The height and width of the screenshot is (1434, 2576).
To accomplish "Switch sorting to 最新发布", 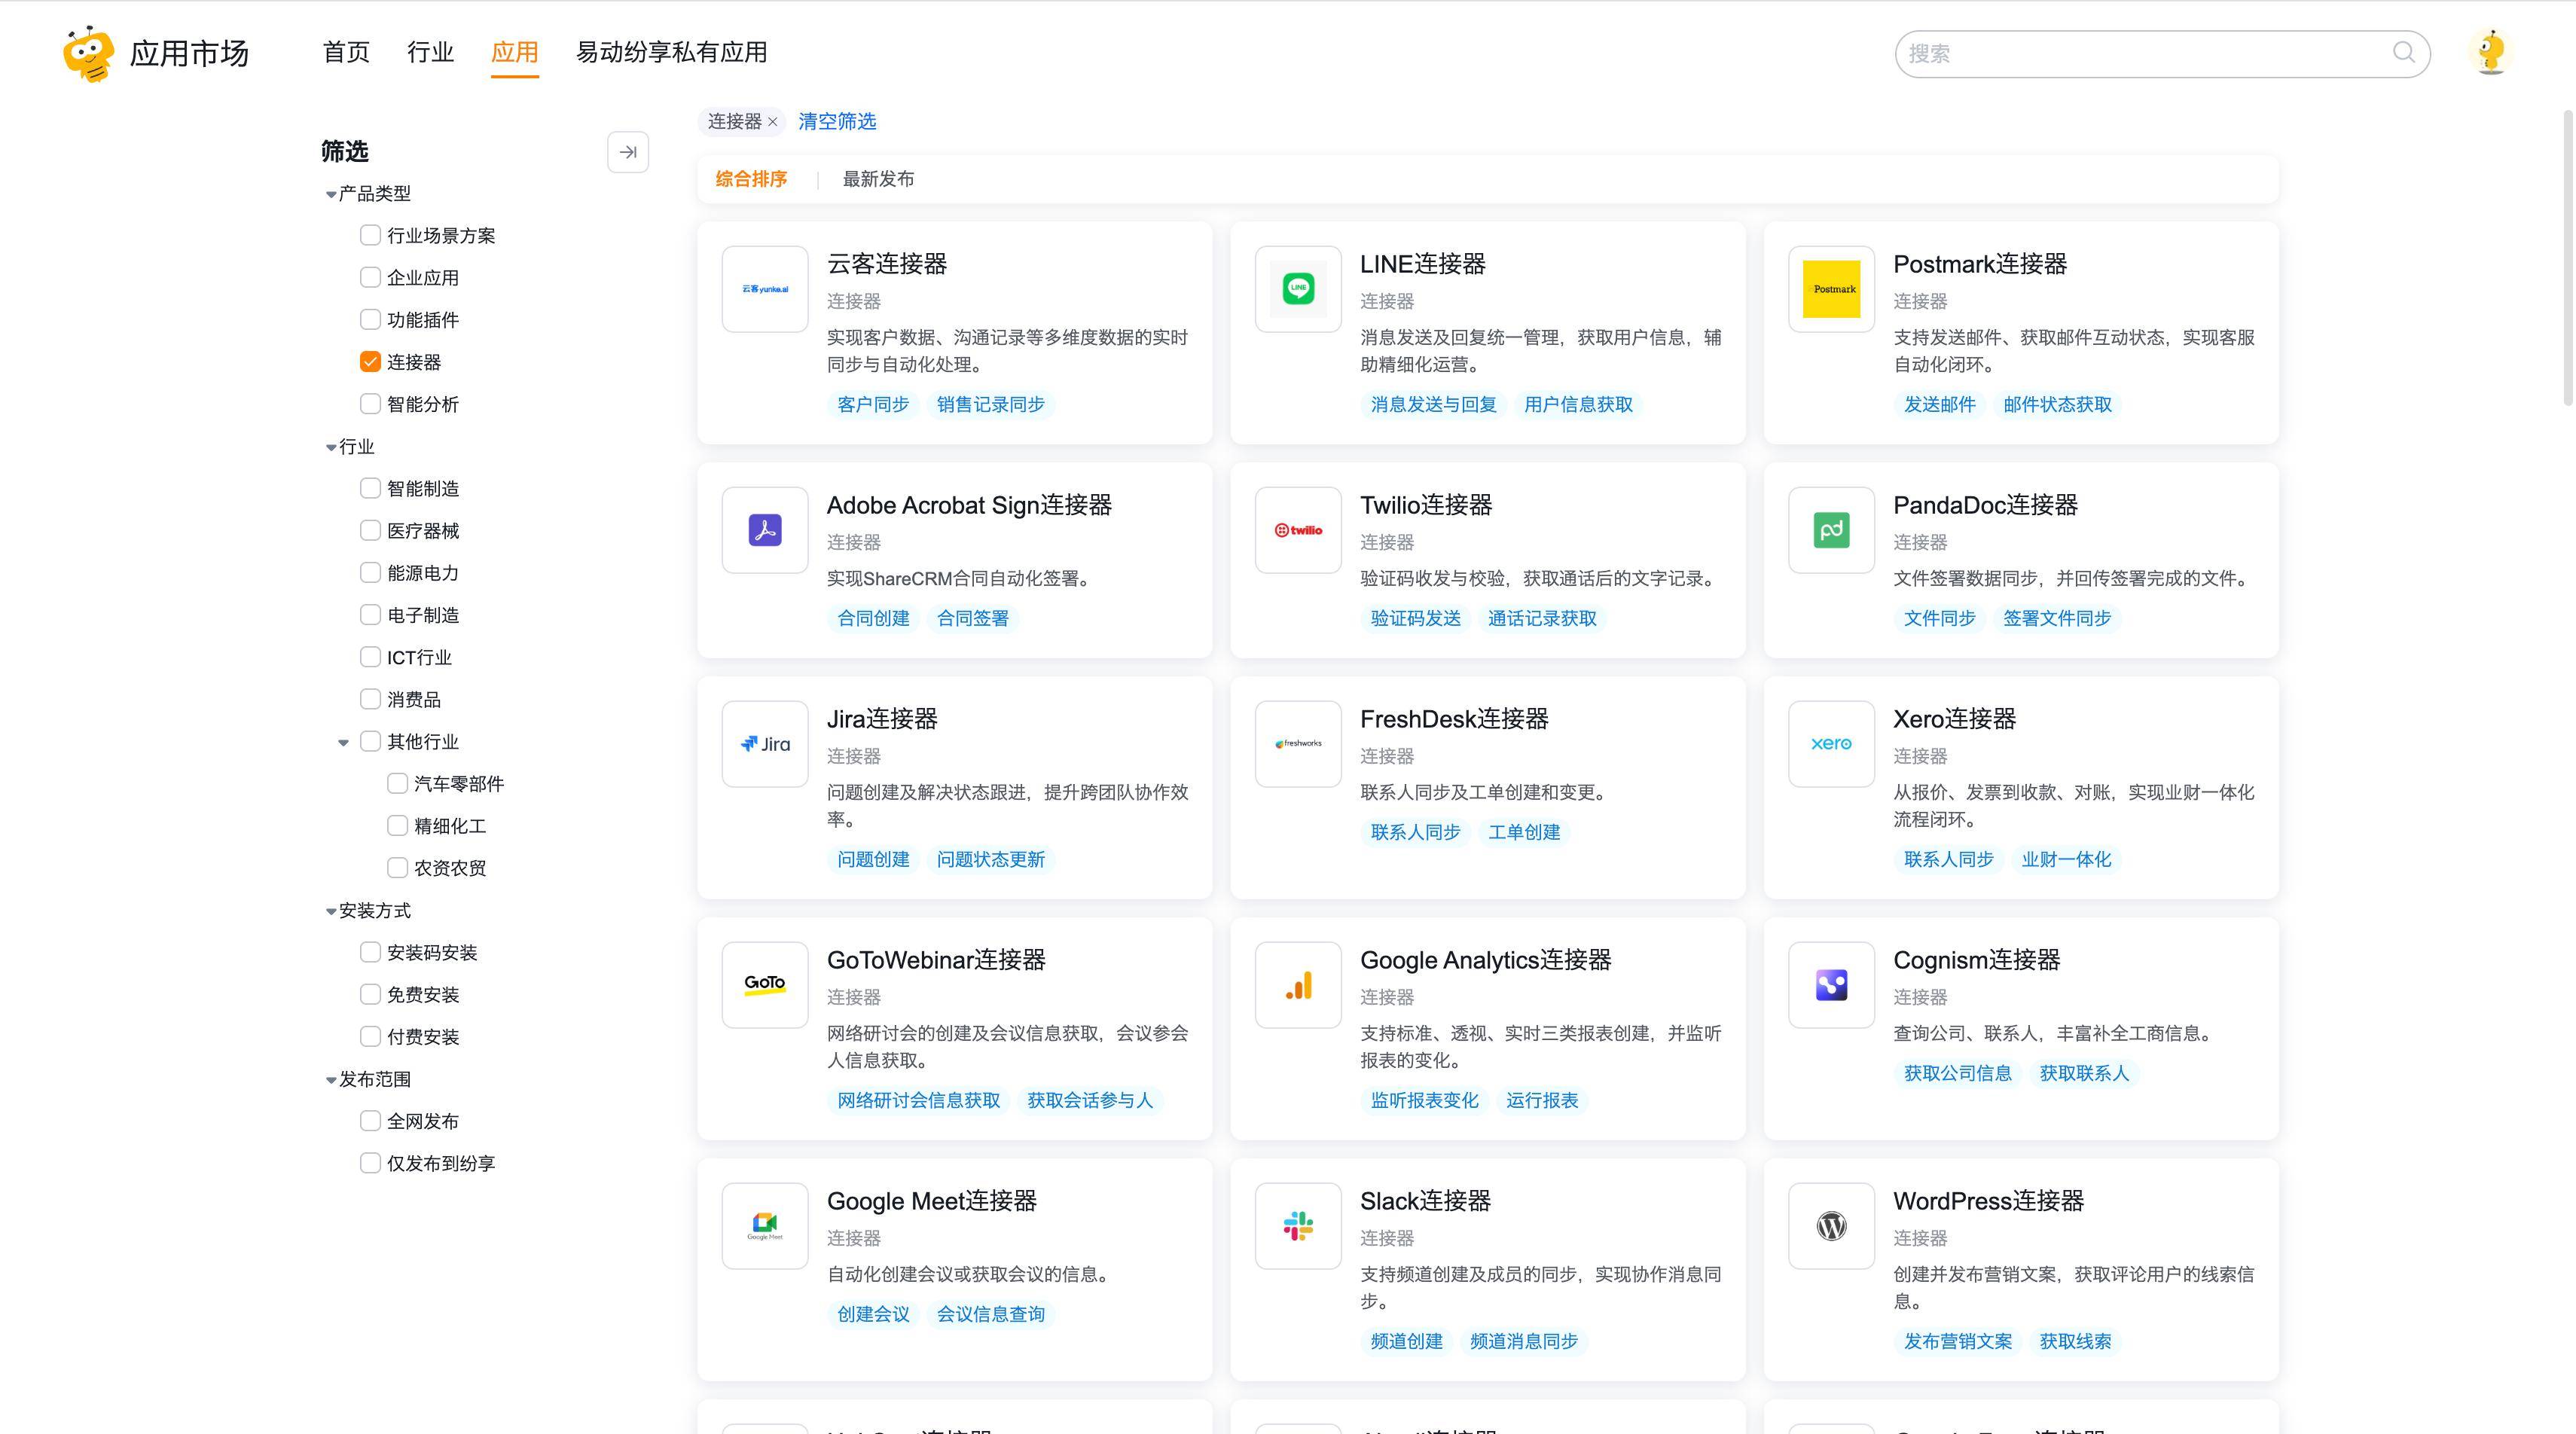I will (878, 179).
